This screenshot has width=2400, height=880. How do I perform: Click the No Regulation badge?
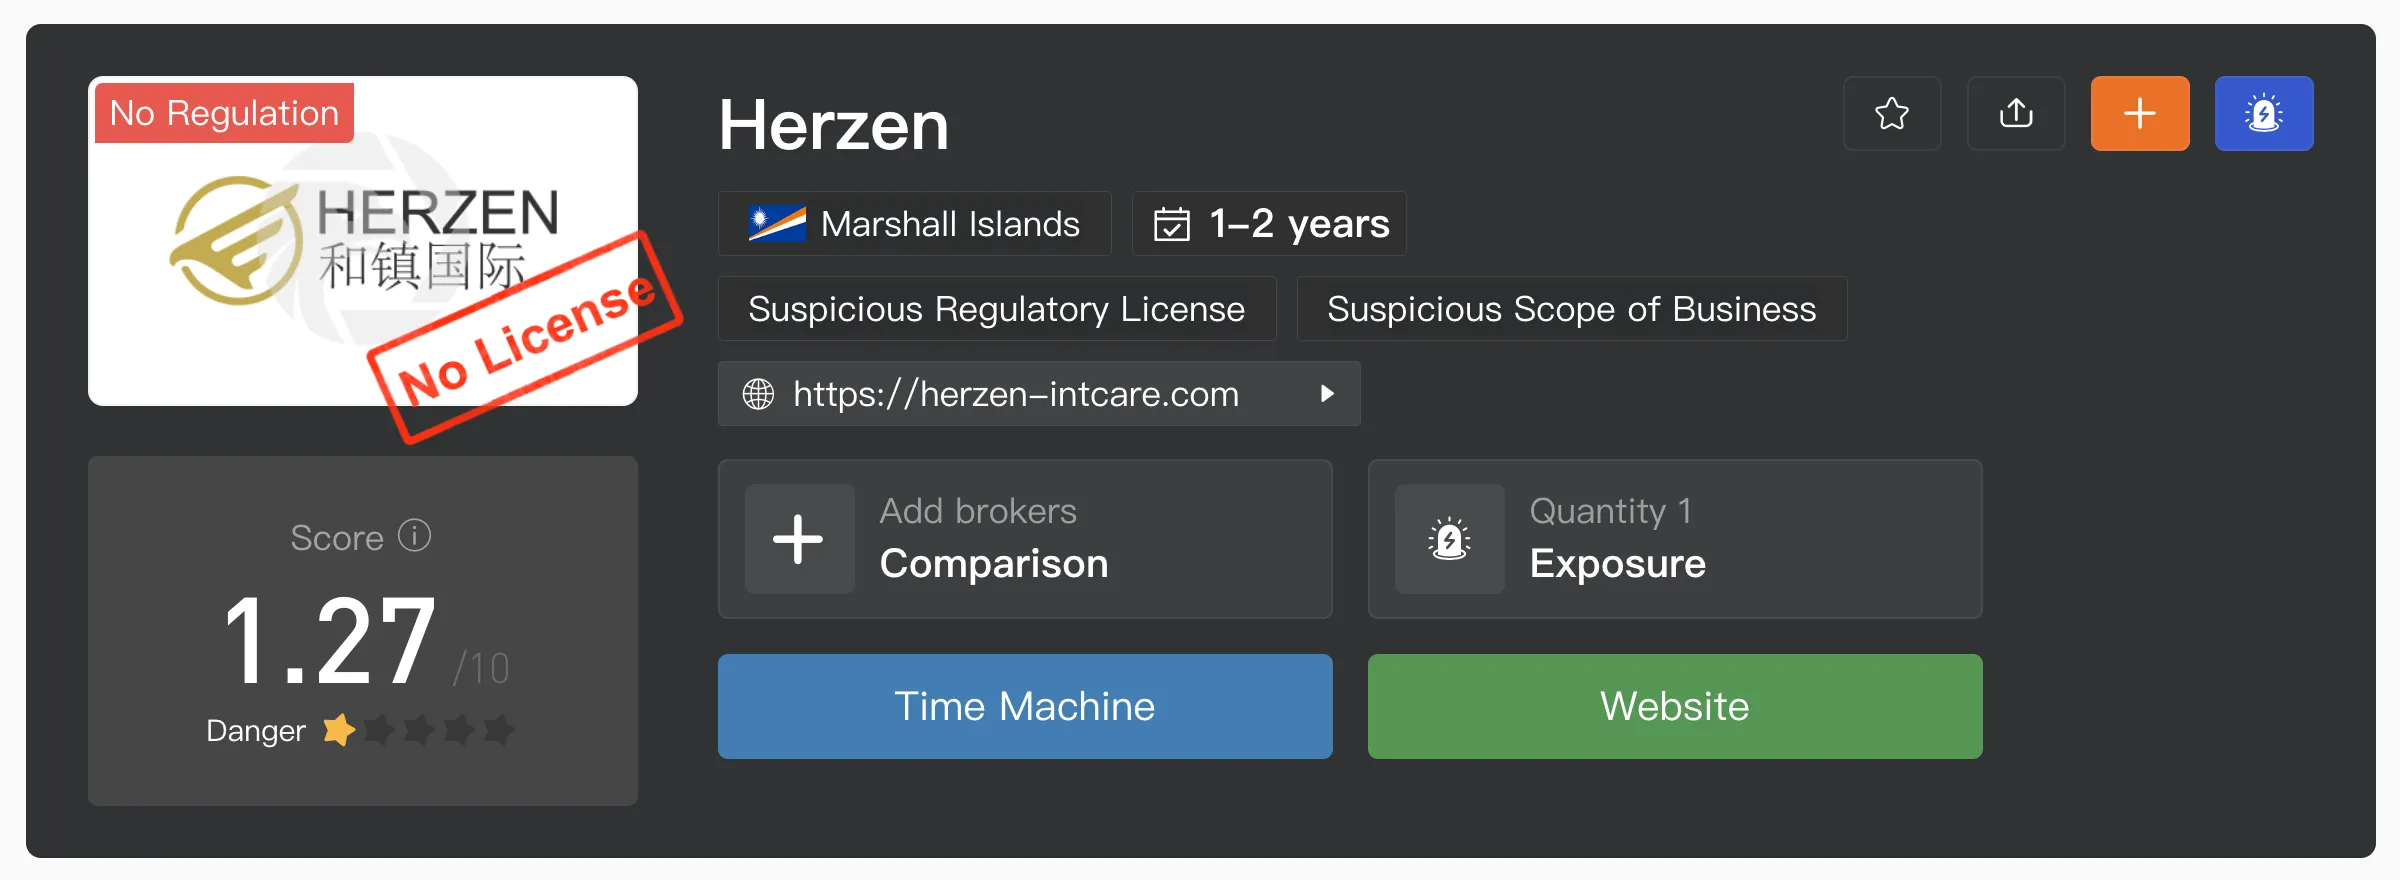click(225, 113)
